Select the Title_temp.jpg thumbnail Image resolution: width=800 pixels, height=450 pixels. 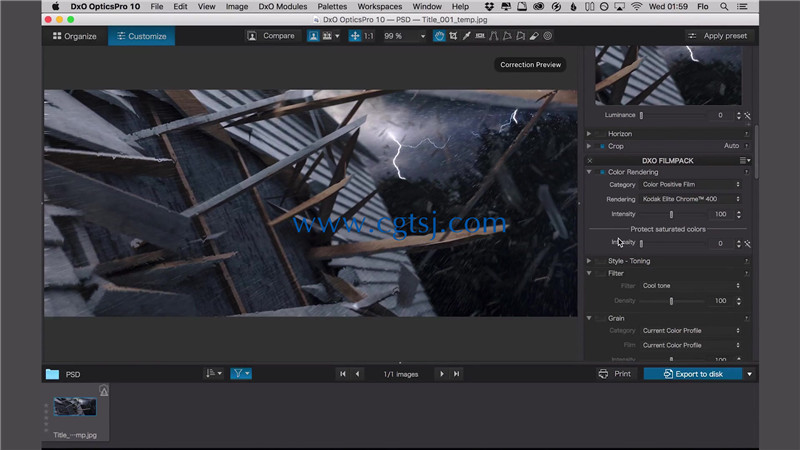(75, 407)
